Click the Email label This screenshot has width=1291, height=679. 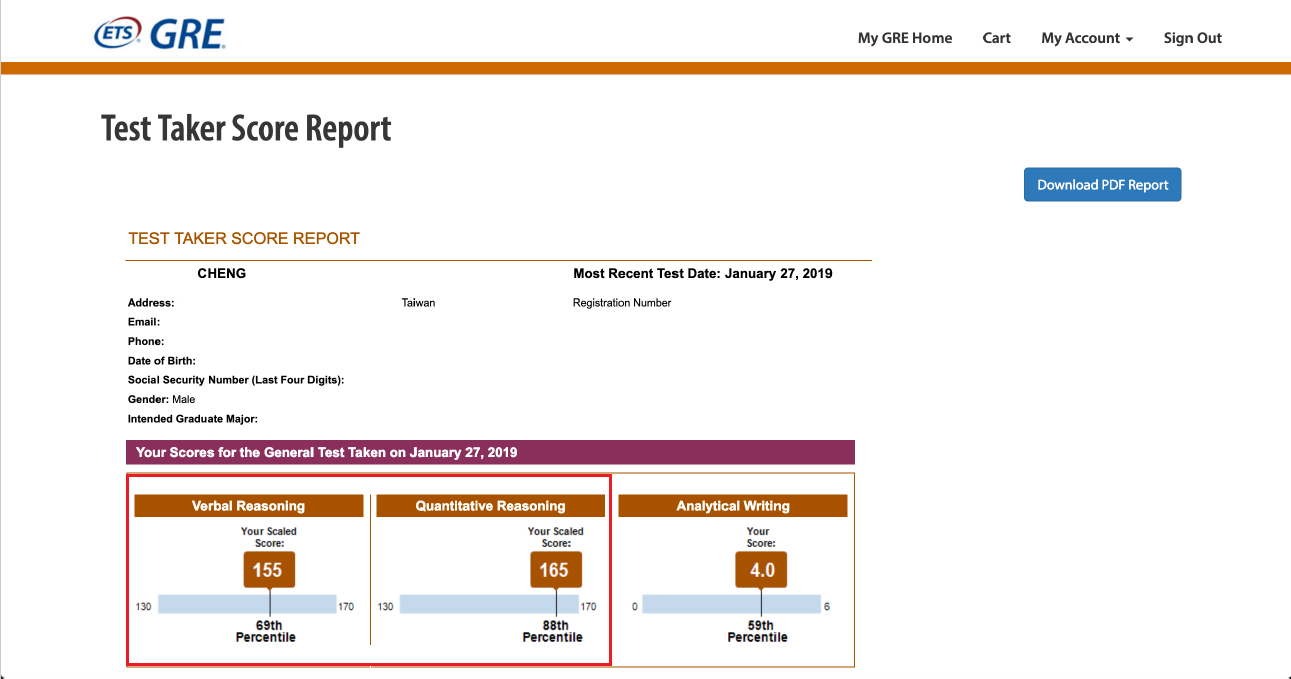pos(144,322)
